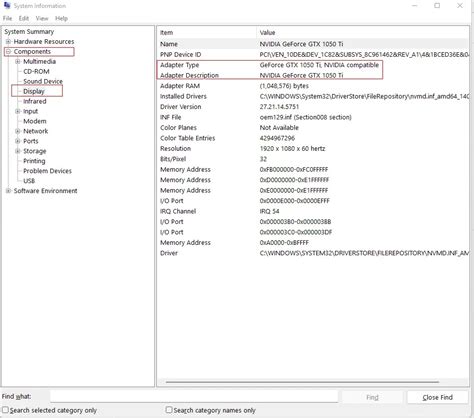Select the Bits/Pixel row
The height and width of the screenshot is (418, 474).
(313, 159)
